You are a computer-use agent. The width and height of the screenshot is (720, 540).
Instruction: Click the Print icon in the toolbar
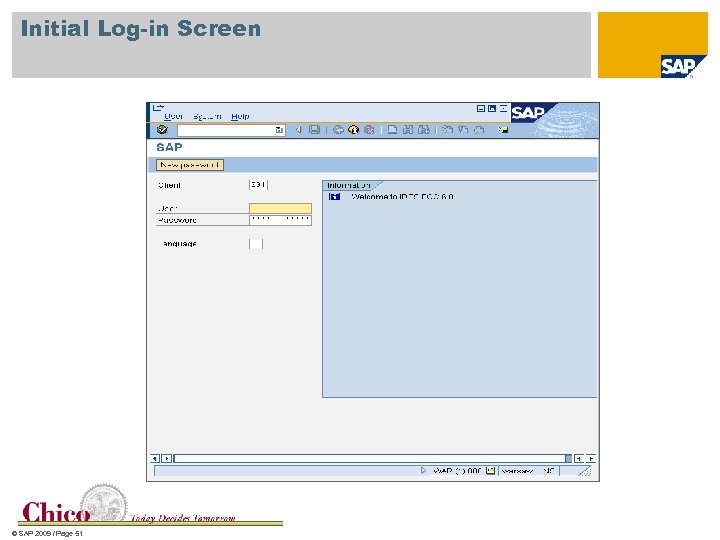click(x=392, y=130)
